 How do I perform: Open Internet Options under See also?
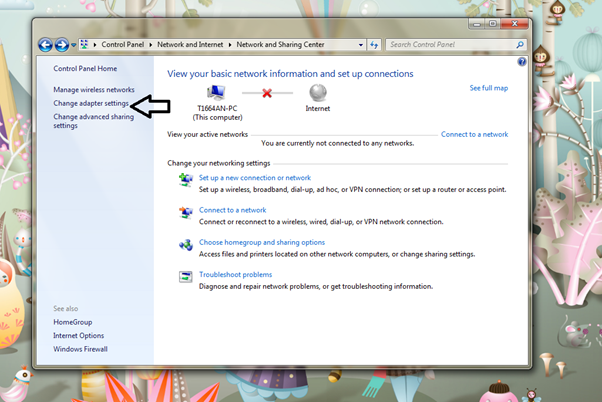pos(79,336)
